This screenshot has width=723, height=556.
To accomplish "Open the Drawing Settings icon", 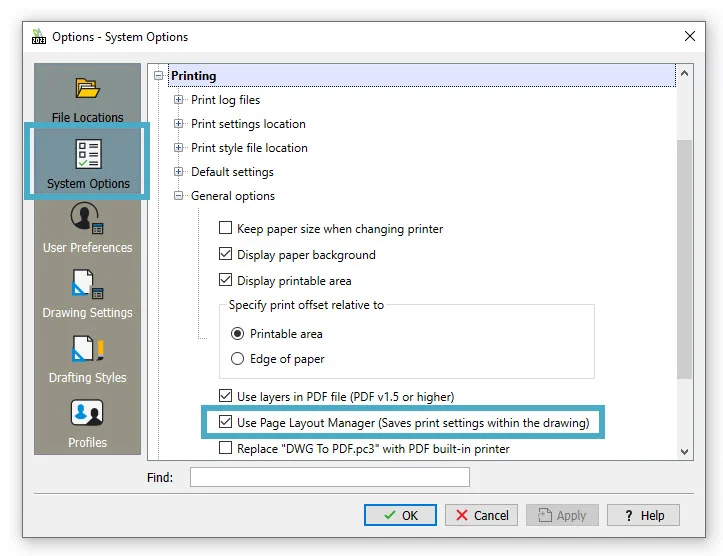I will [x=87, y=284].
